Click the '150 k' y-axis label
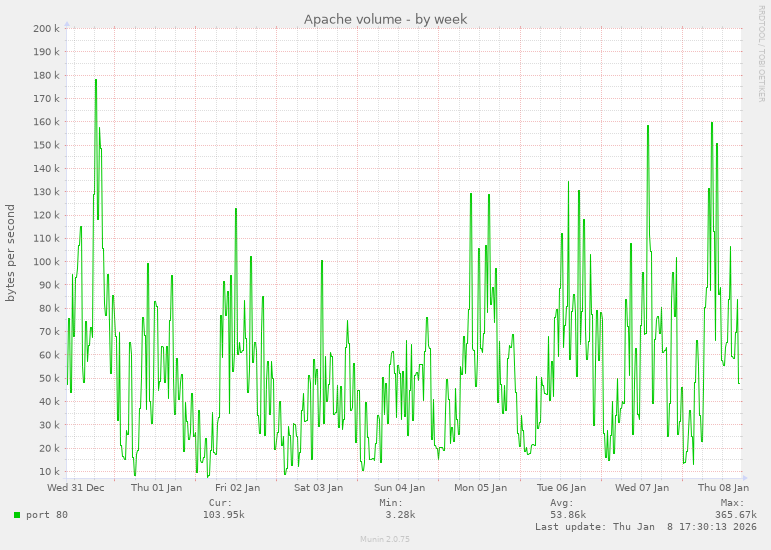This screenshot has height=550, width=771. pyautogui.click(x=46, y=145)
